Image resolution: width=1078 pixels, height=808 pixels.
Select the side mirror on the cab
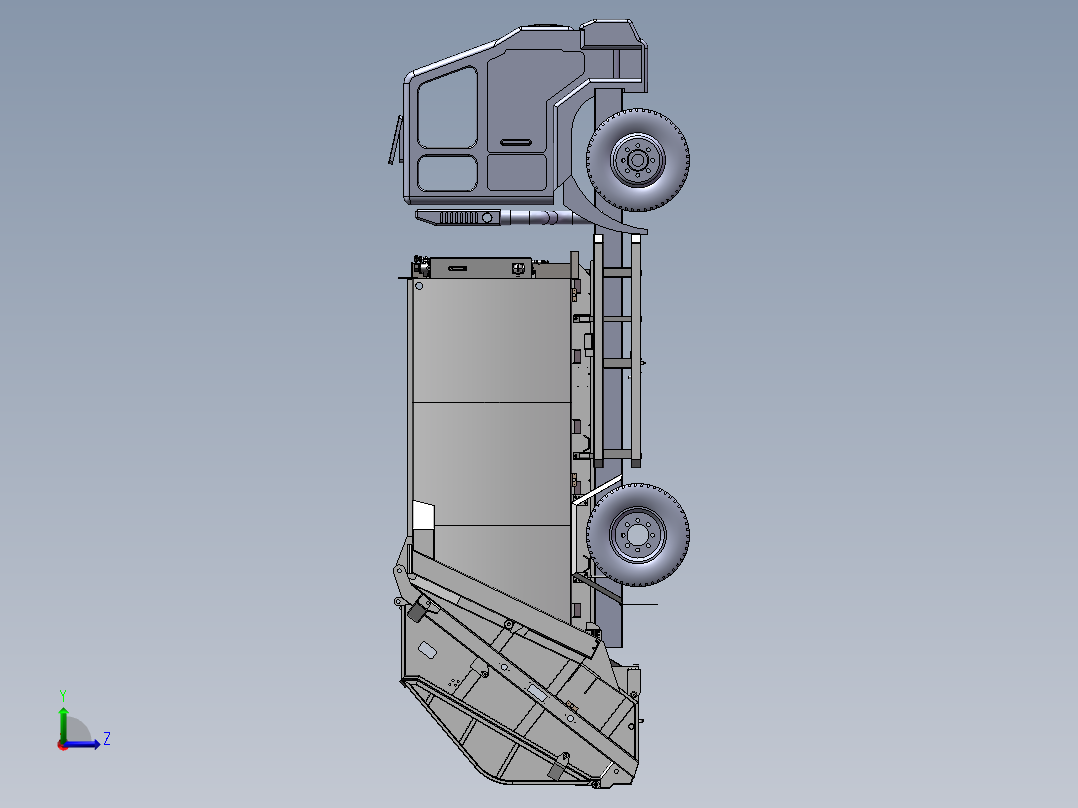[395, 140]
